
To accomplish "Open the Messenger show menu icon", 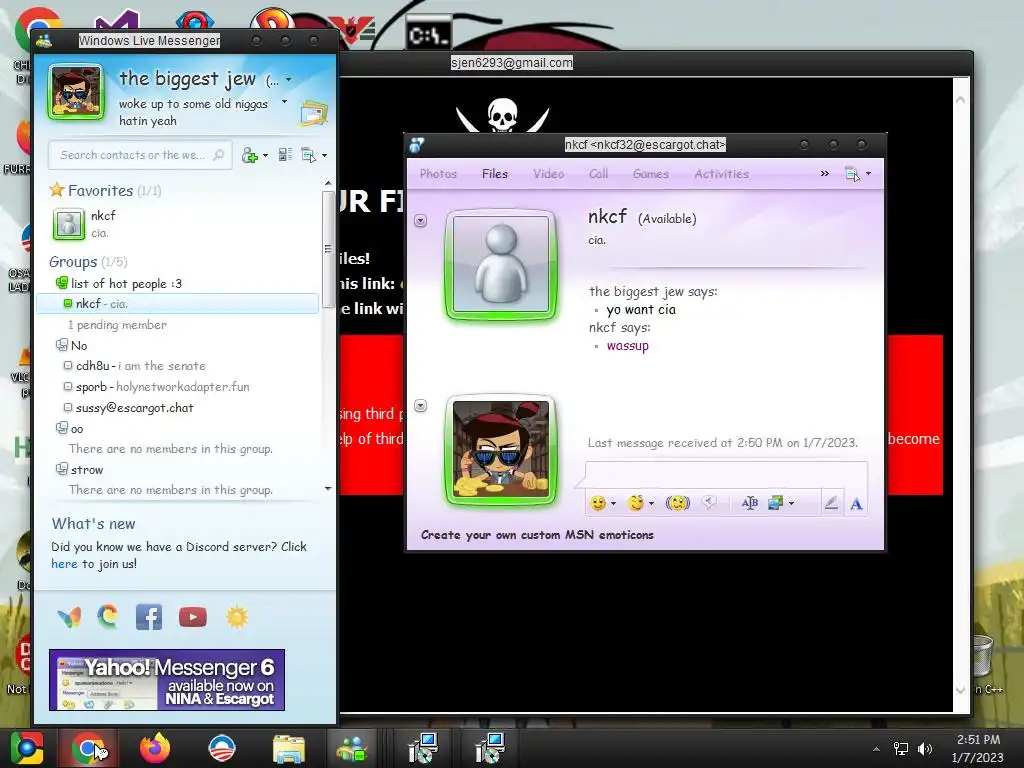I will pyautogui.click(x=308, y=155).
